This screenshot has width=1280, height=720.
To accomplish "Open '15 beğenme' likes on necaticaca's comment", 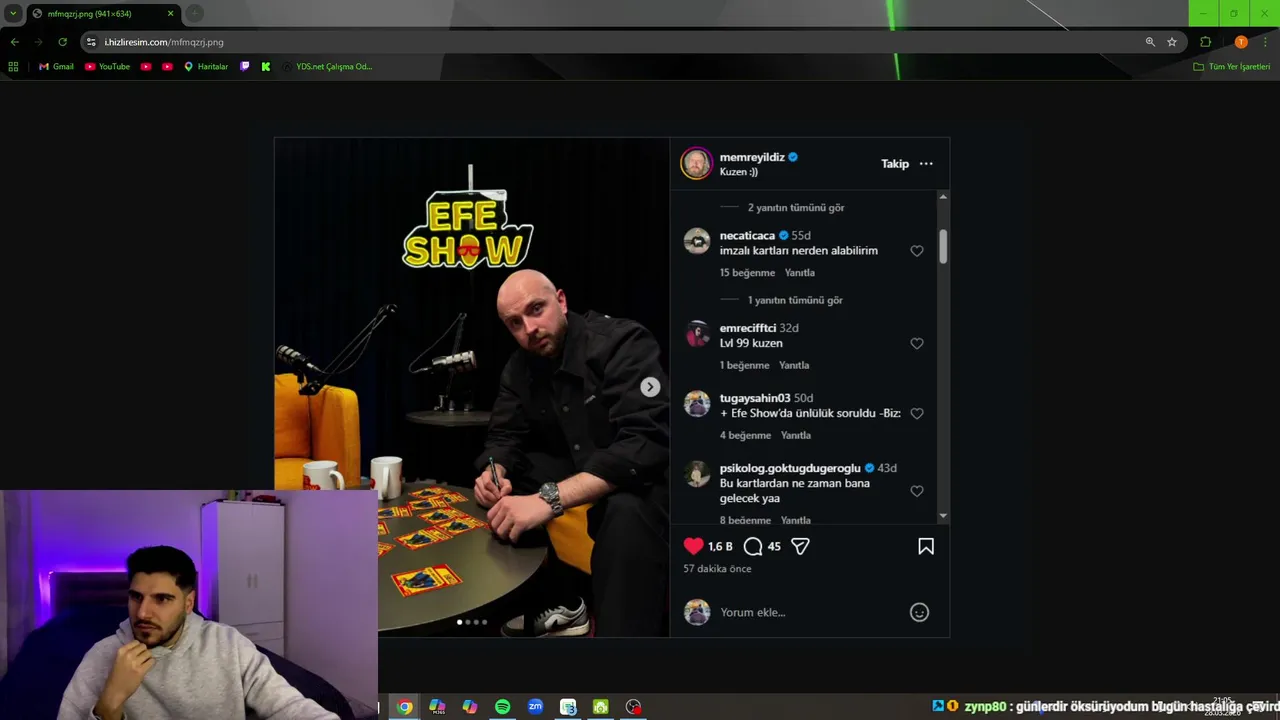I will tap(747, 273).
